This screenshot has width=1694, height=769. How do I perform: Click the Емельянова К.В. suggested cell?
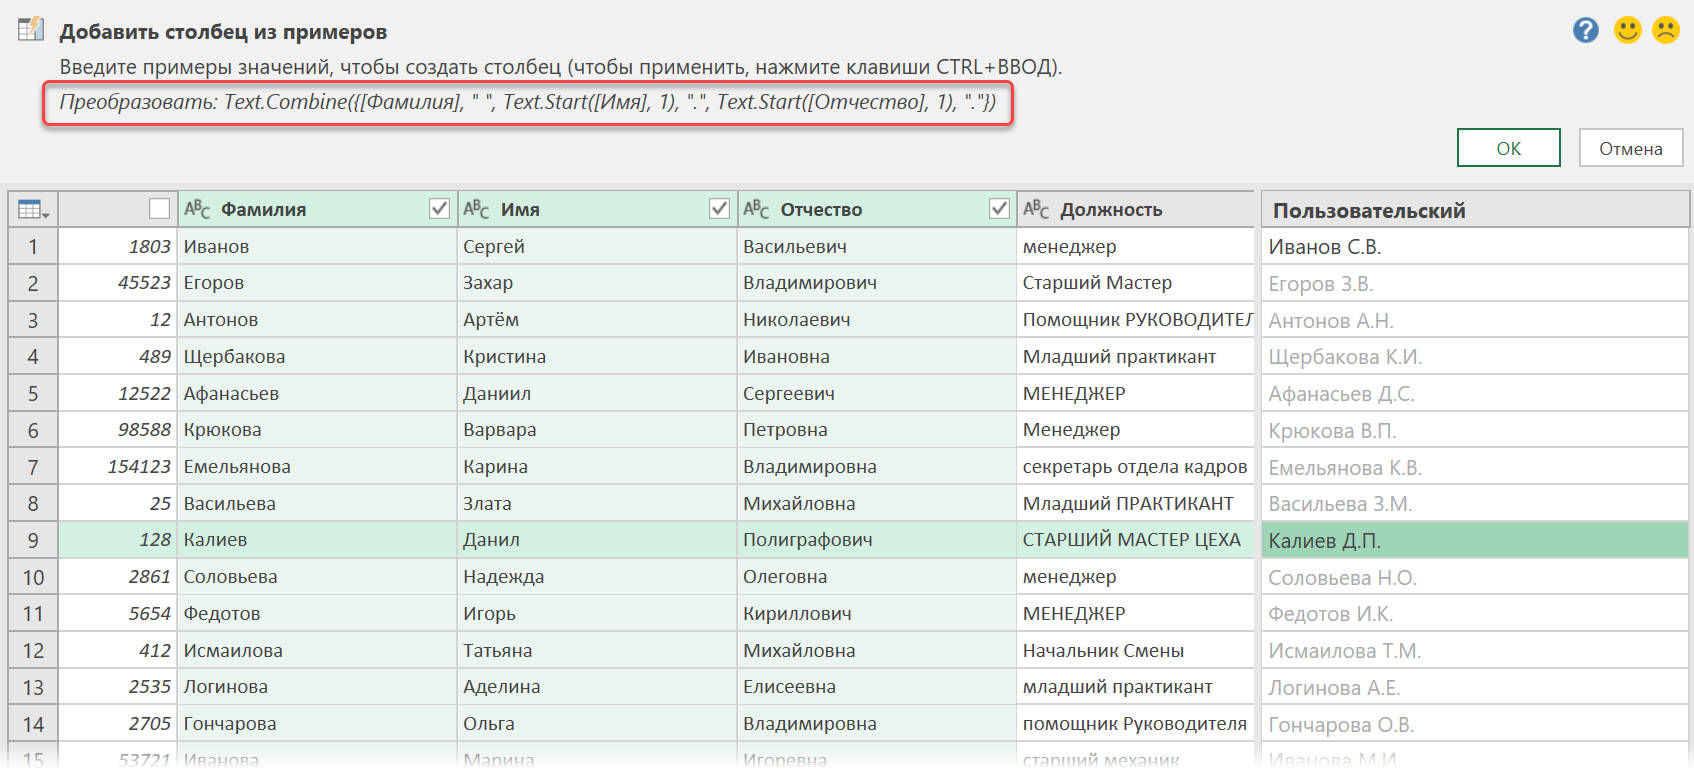1475,467
